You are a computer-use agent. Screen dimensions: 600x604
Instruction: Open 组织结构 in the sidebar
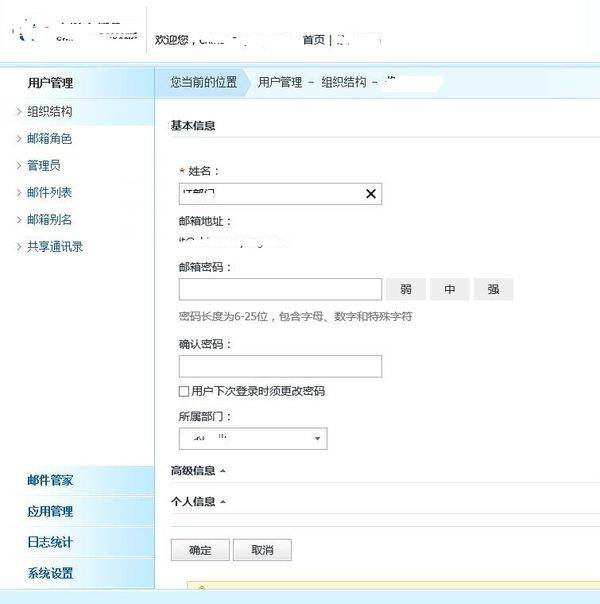pos(50,112)
